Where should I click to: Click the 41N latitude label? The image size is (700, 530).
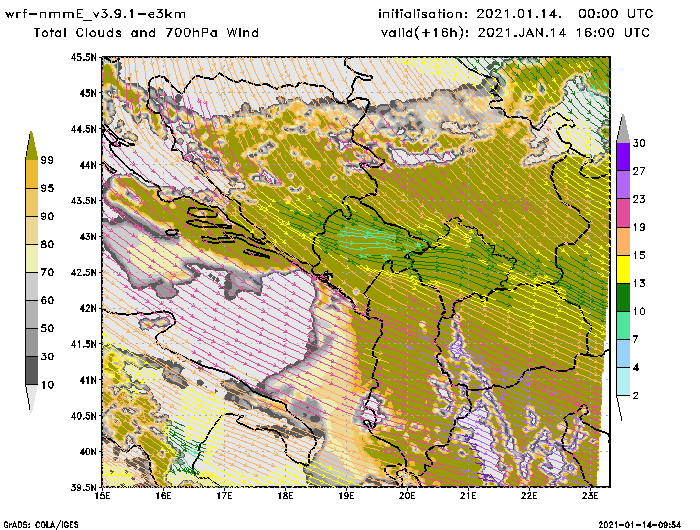coord(87,380)
